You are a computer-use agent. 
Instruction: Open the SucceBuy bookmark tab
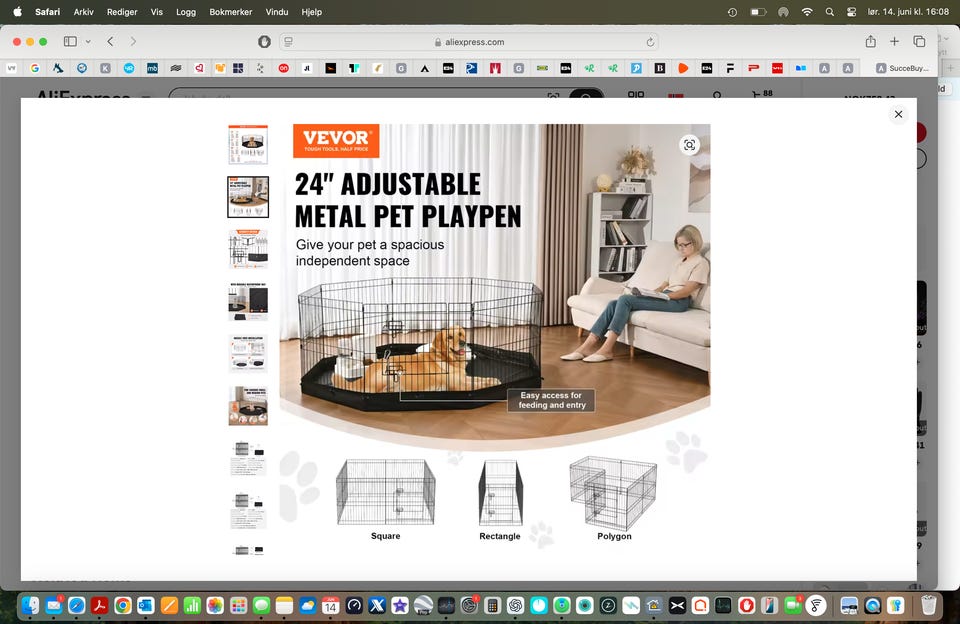(902, 68)
